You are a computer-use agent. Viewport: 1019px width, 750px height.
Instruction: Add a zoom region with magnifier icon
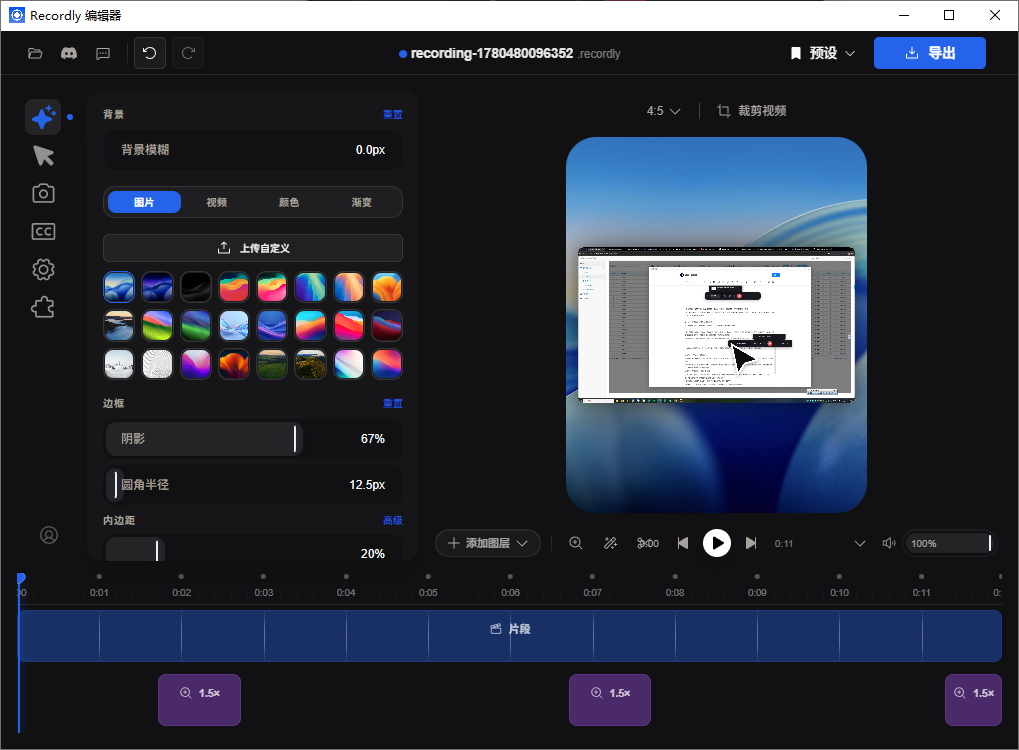(x=576, y=543)
